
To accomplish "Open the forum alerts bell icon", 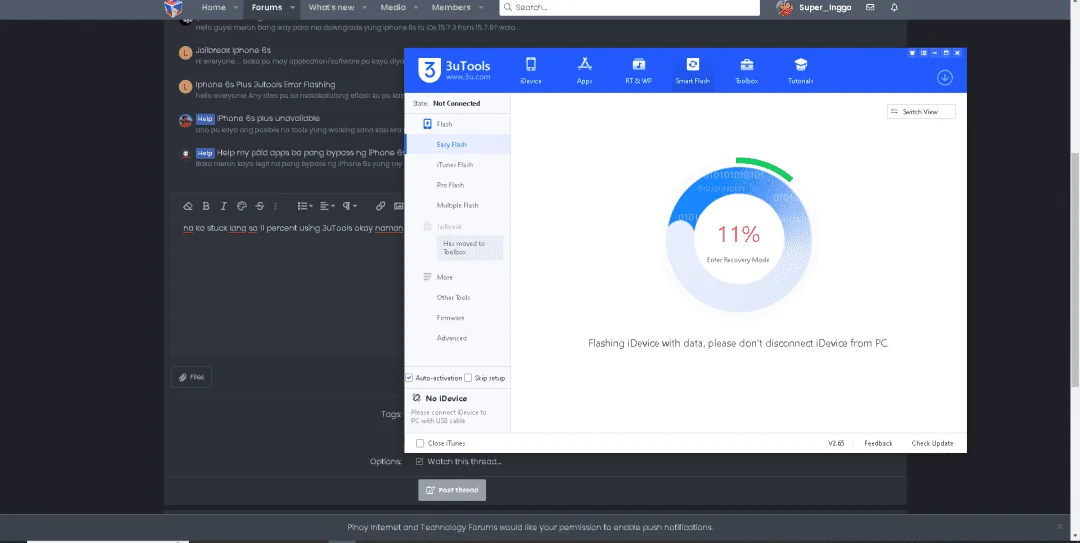I will (x=894, y=8).
